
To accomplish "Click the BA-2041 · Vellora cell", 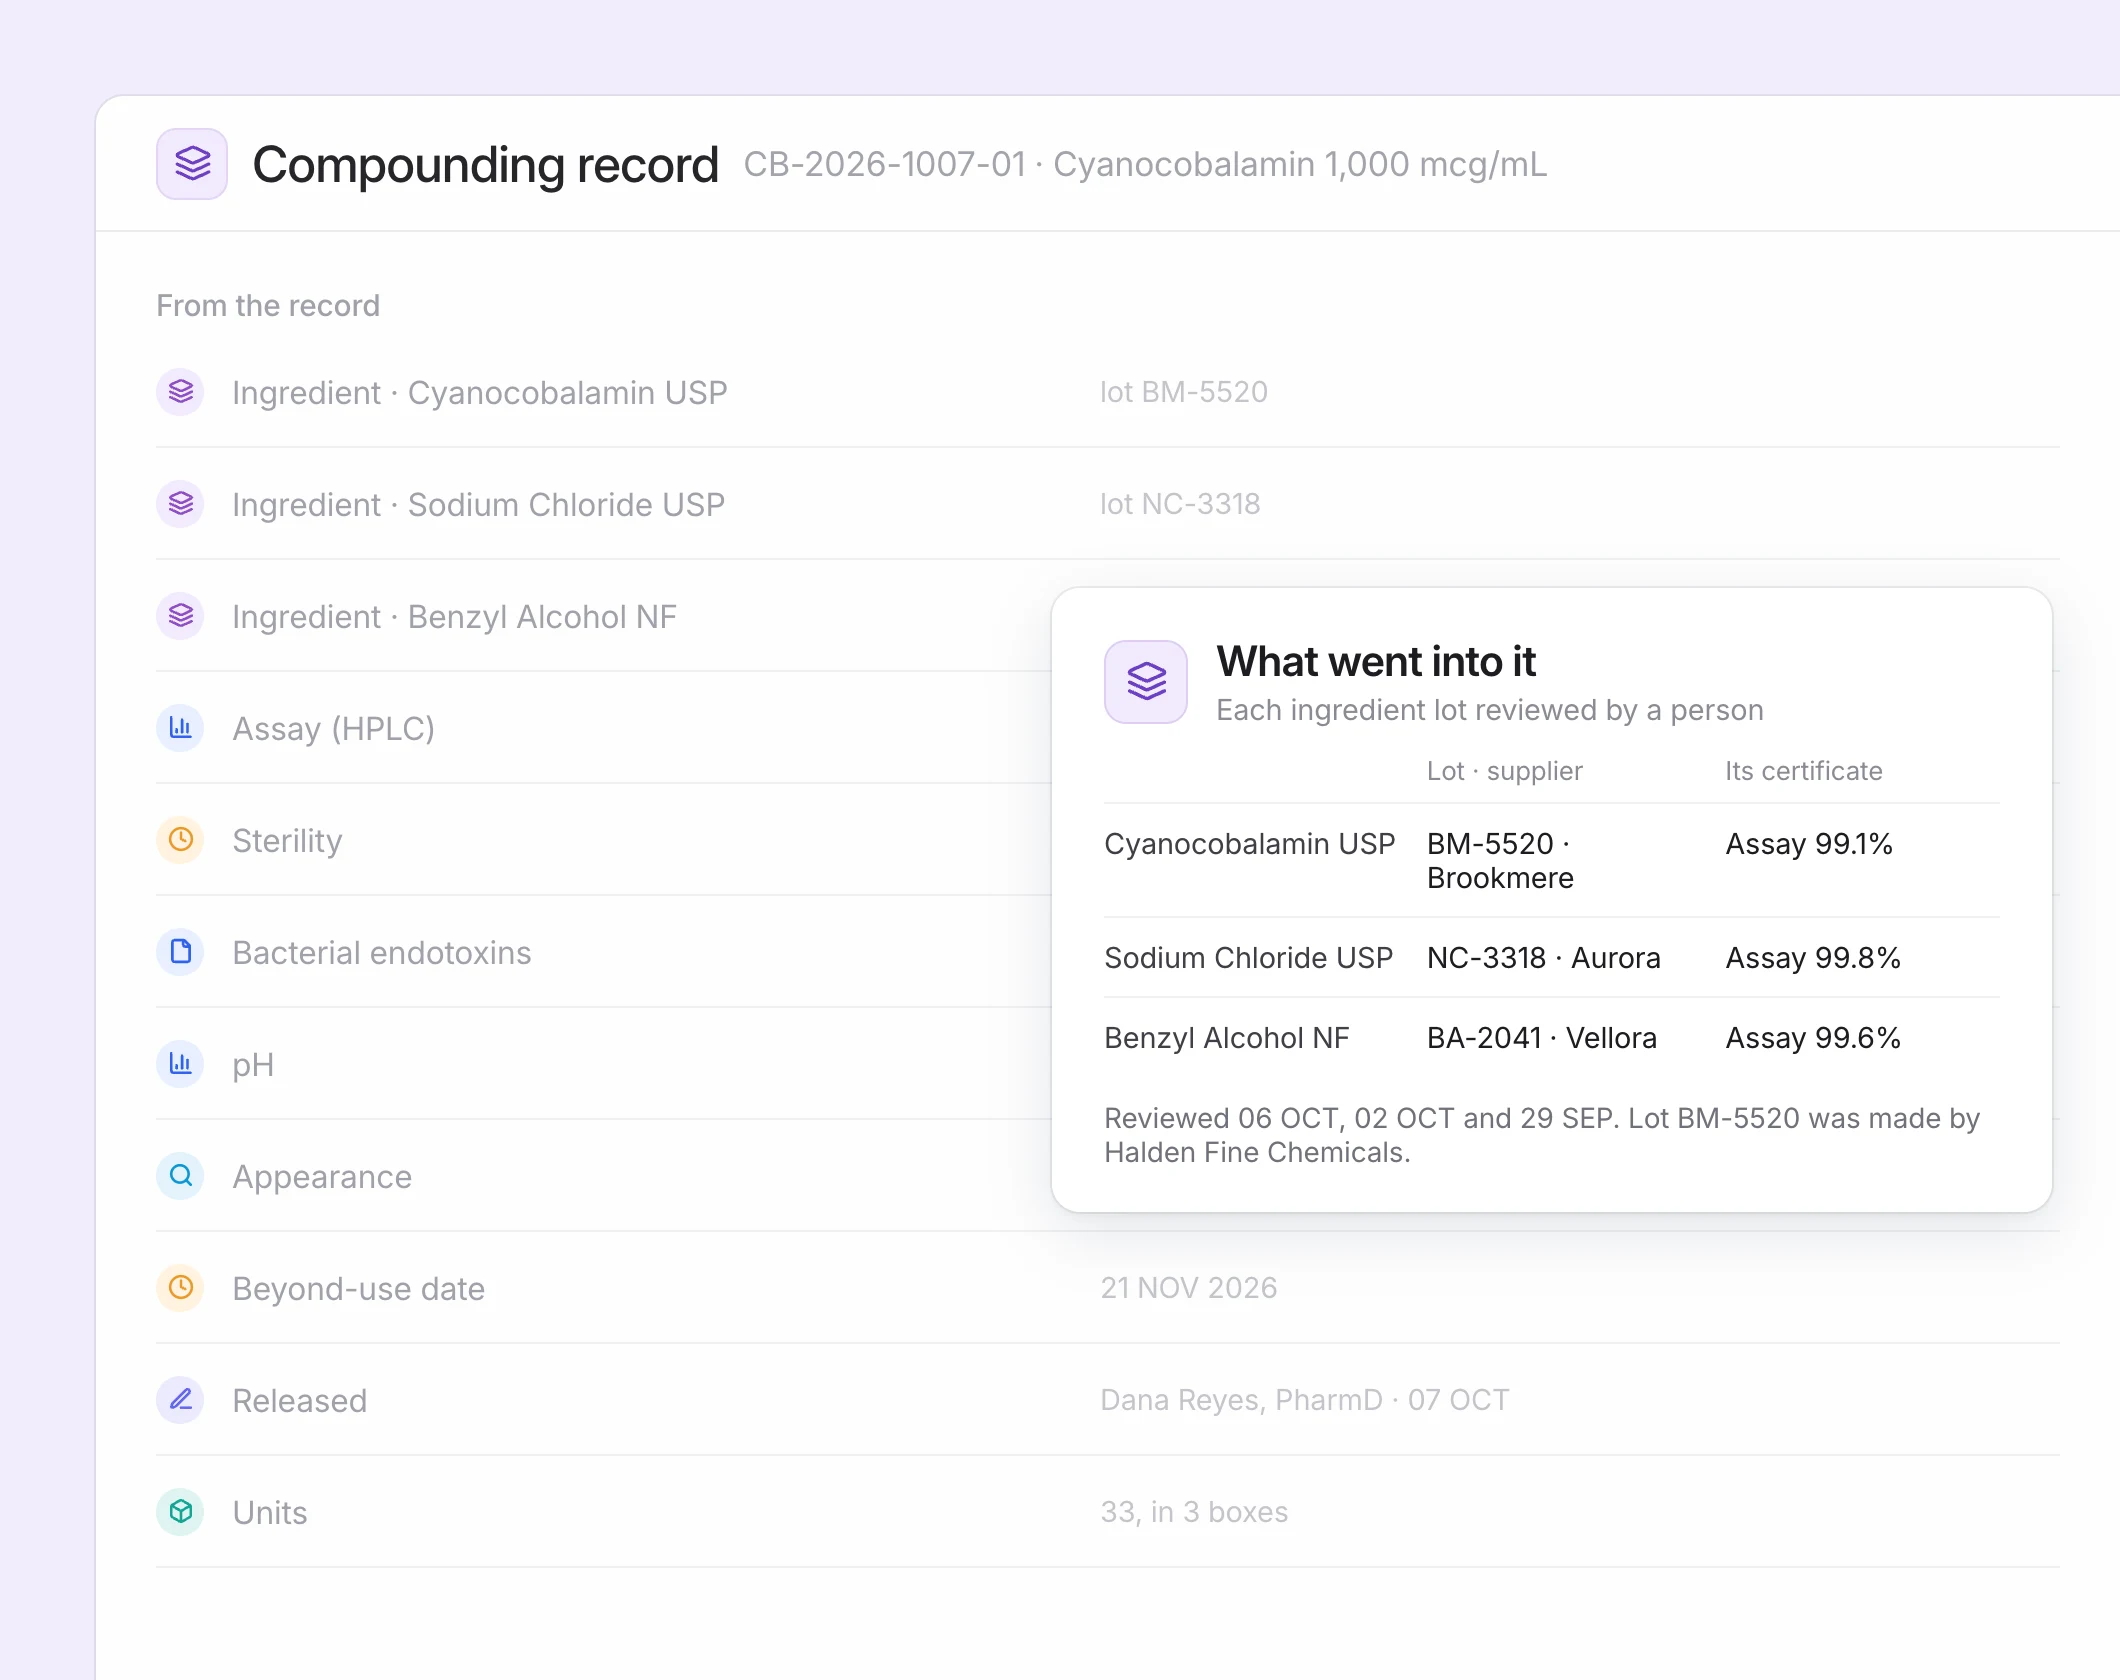I will (x=1542, y=1038).
